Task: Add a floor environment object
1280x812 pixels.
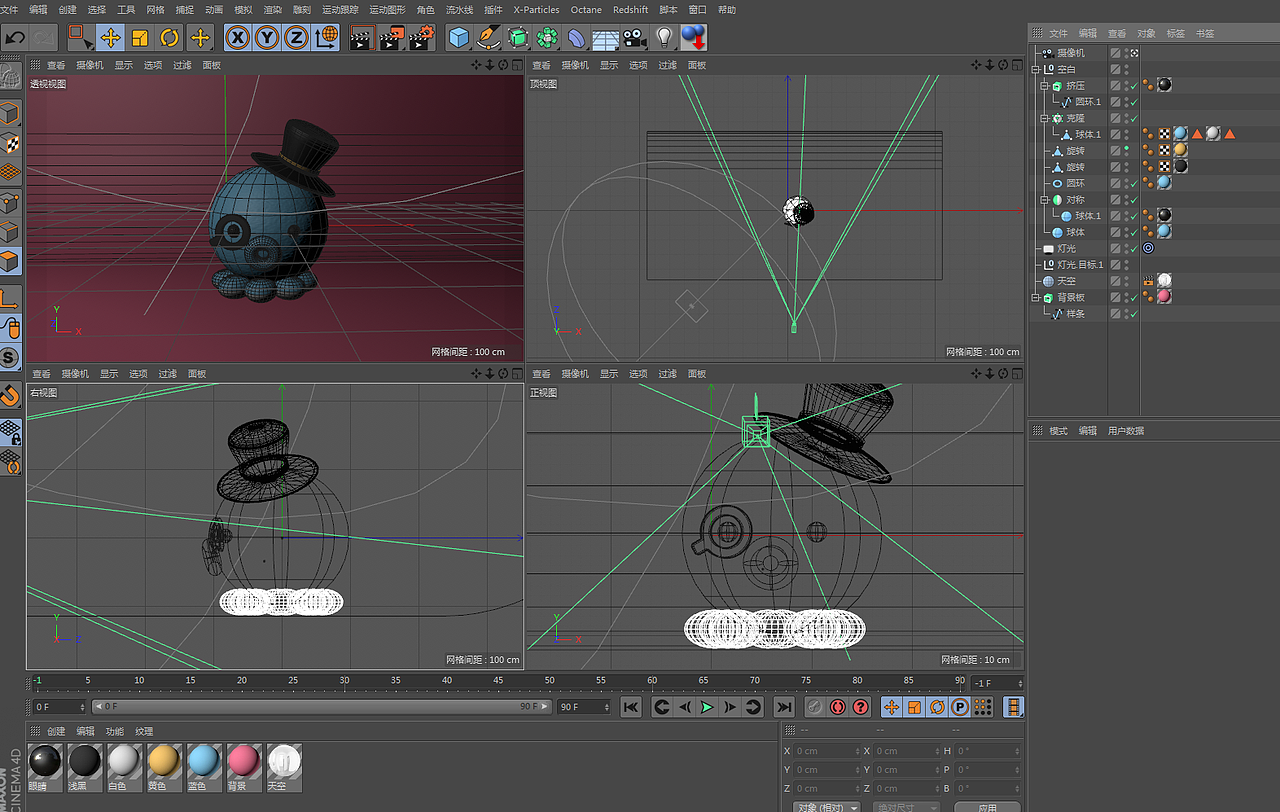Action: click(x=605, y=38)
